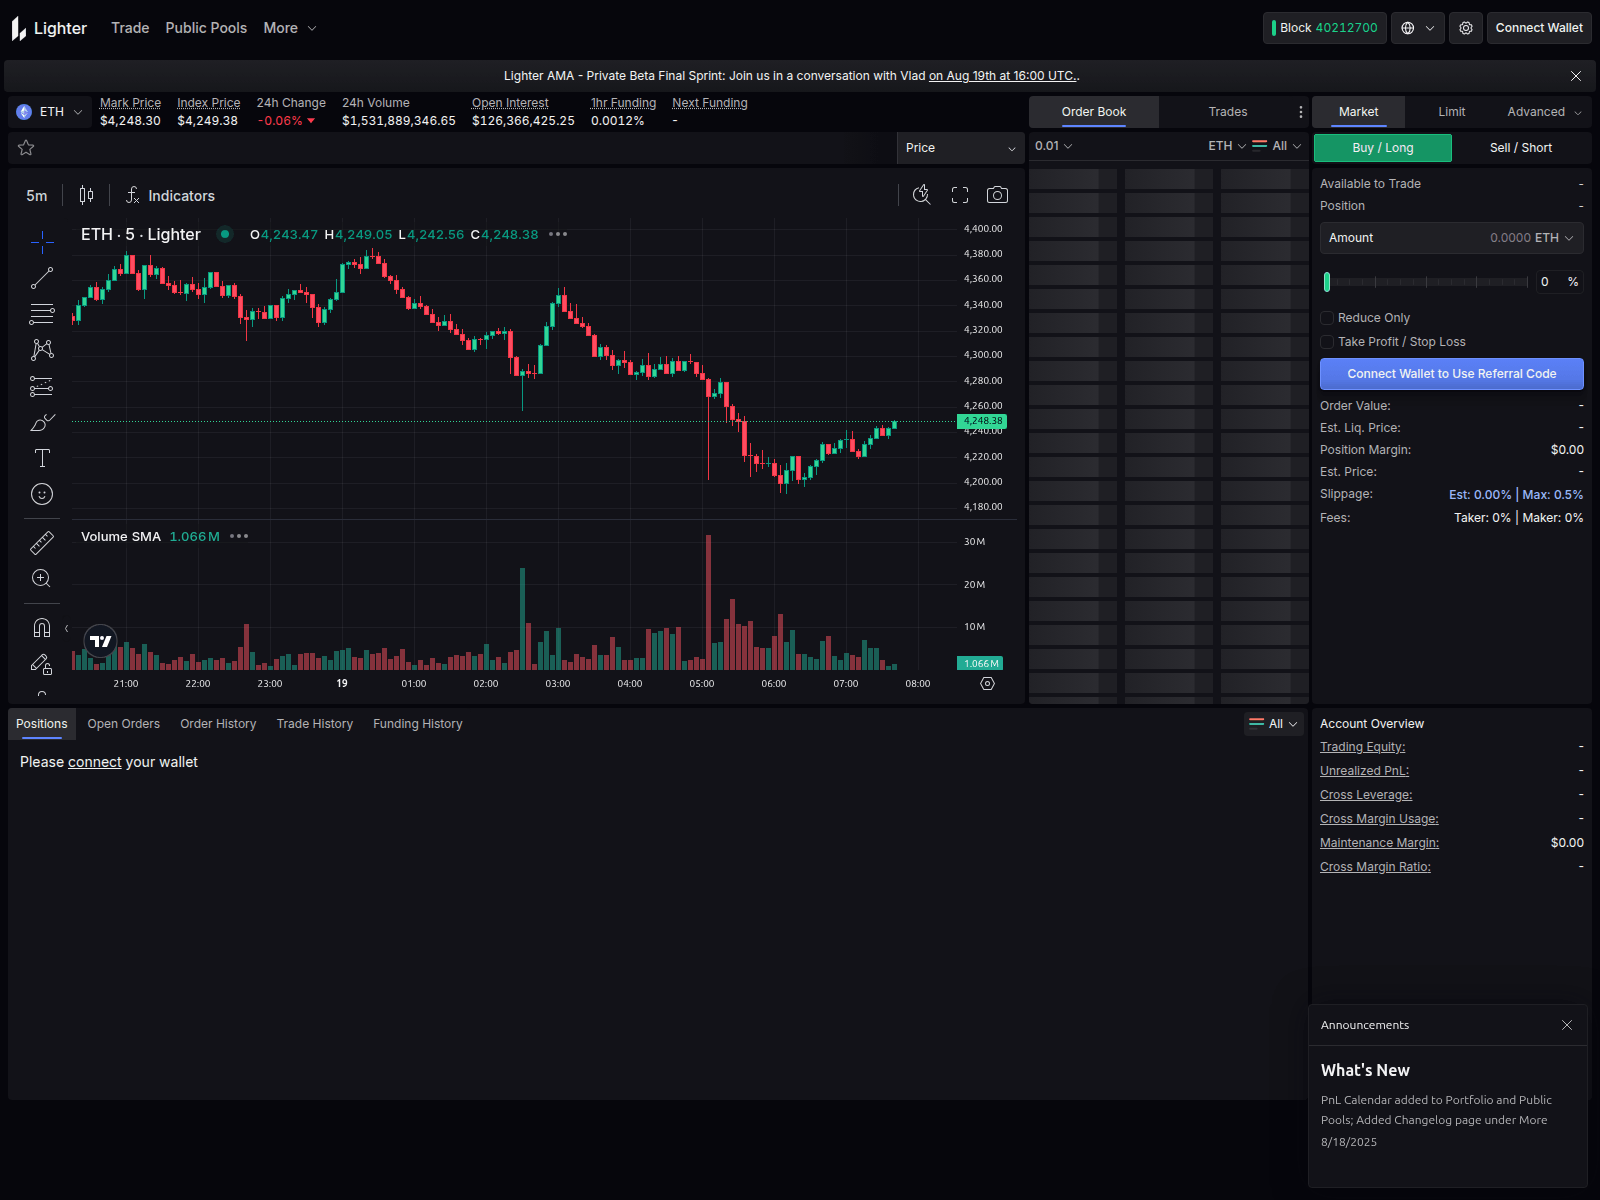This screenshot has width=1600, height=1200.
Task: Open order book All view filter
Action: [1277, 146]
